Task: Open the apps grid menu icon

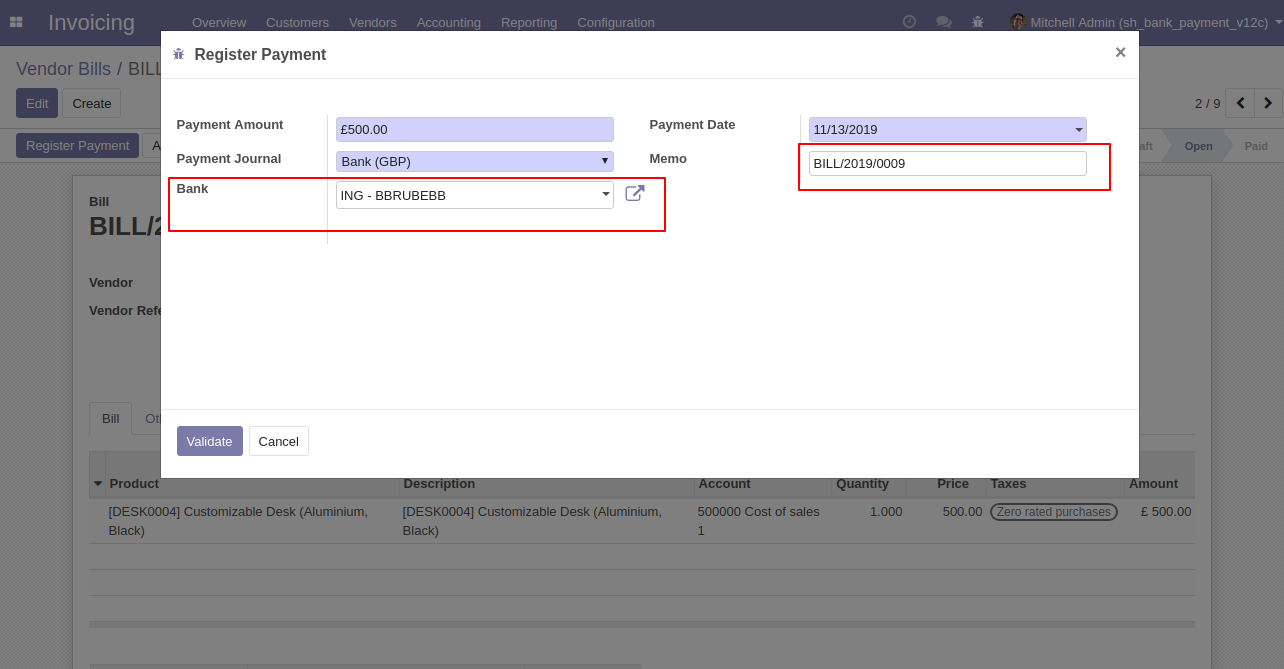Action: (x=16, y=22)
